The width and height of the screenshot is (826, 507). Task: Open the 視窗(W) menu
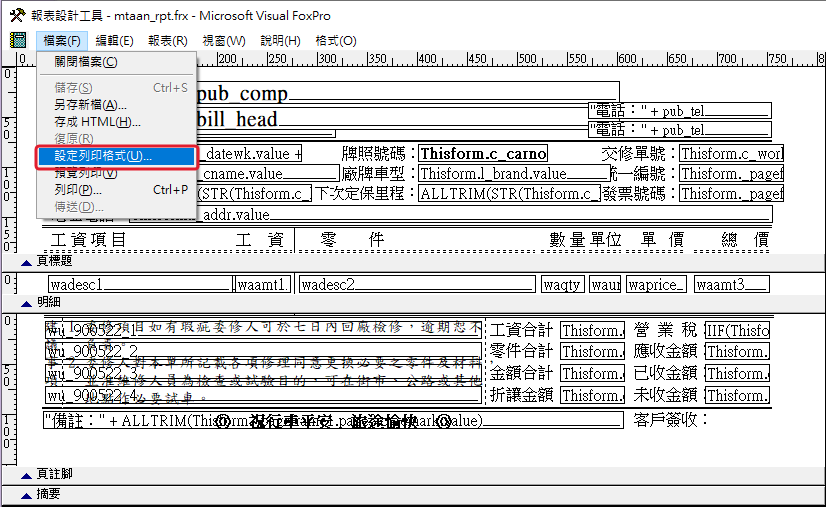[224, 41]
